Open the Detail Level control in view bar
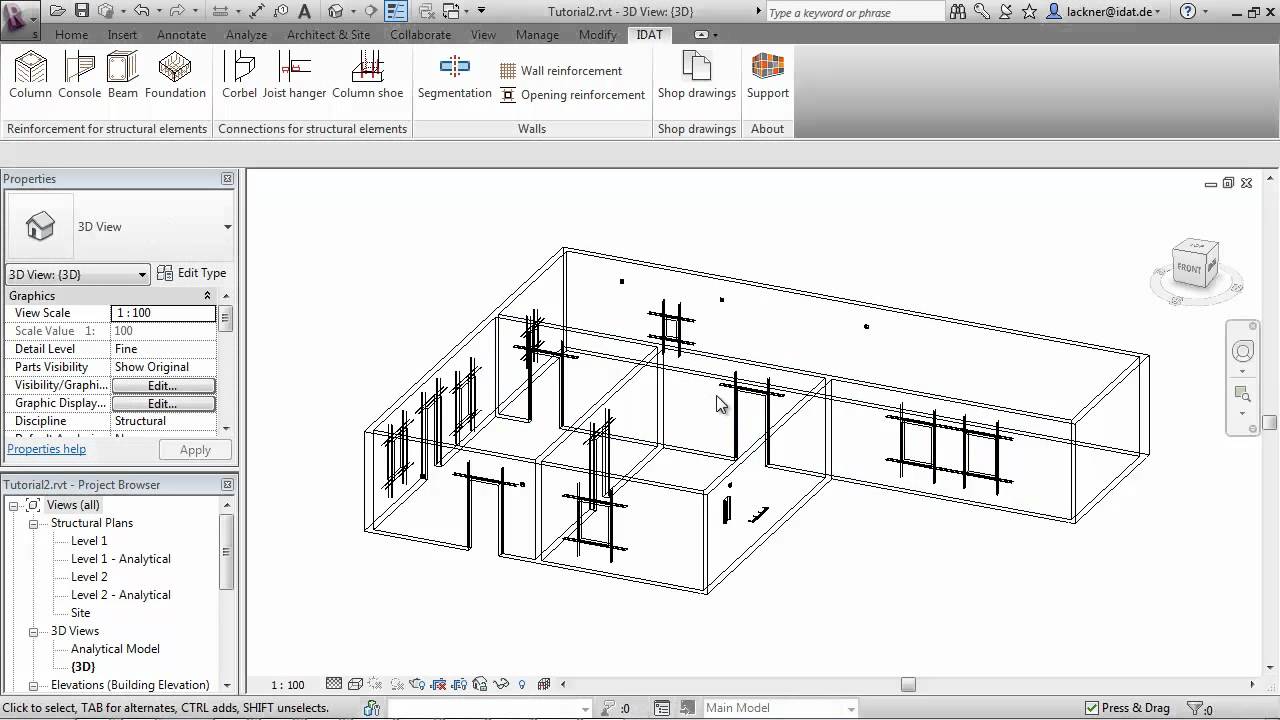 tap(334, 685)
